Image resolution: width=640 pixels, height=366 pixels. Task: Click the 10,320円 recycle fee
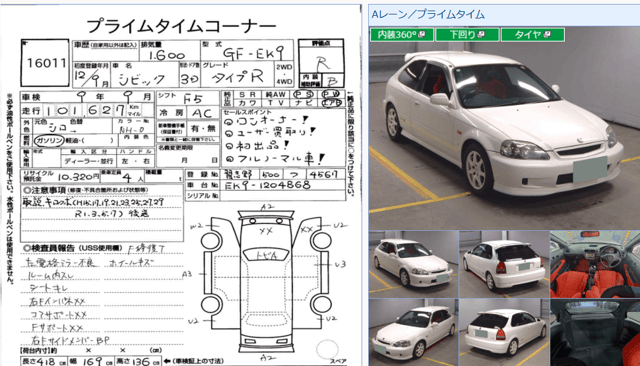78,177
